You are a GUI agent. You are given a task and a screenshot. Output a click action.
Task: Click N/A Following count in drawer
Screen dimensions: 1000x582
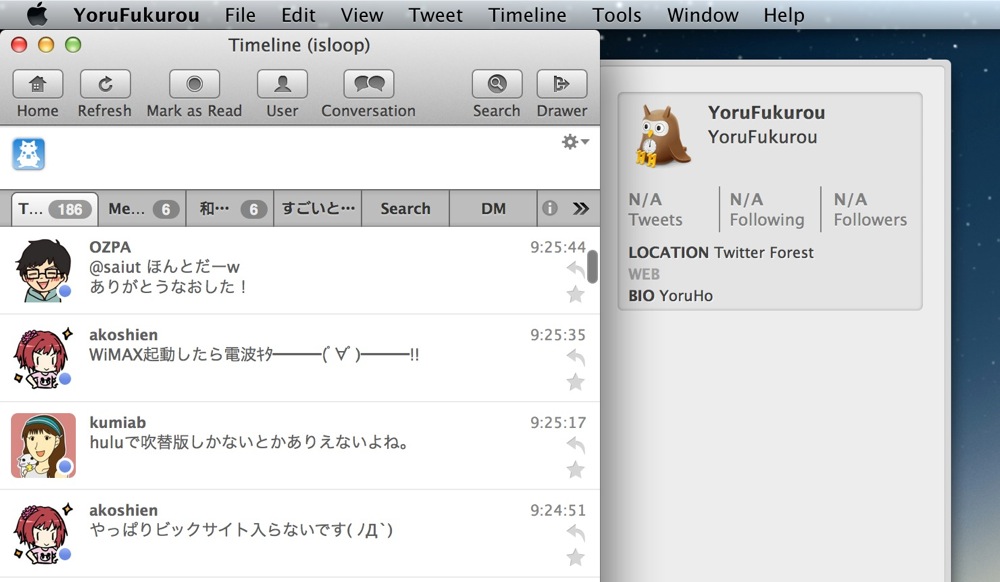(x=767, y=209)
